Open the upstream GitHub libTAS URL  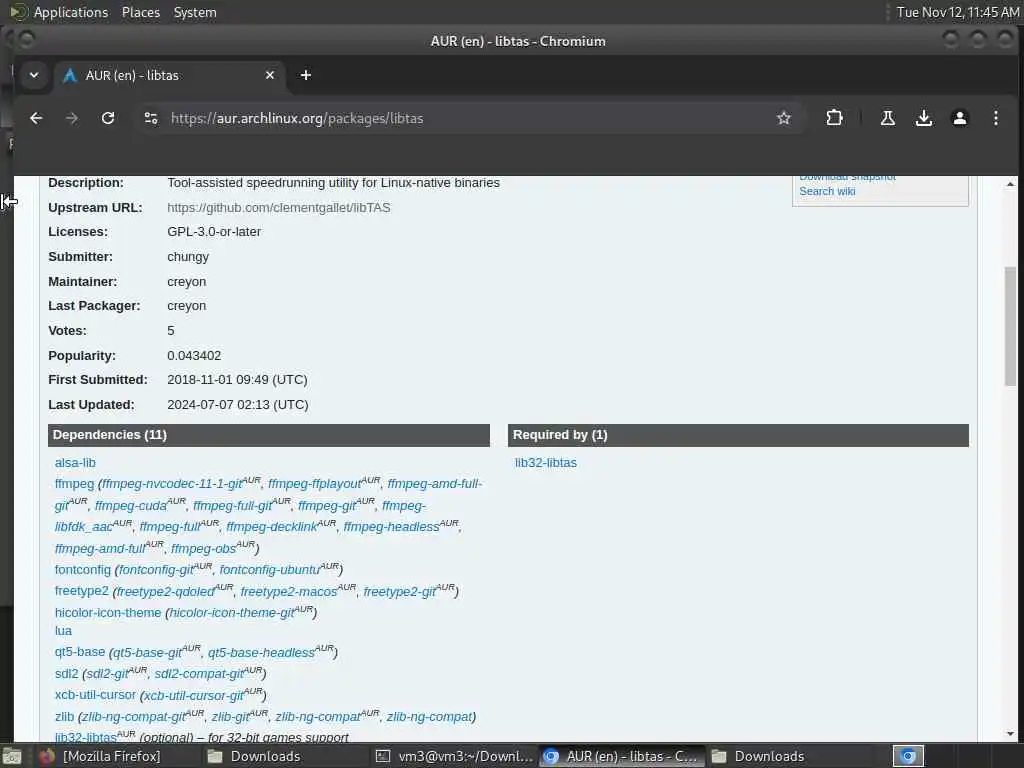coord(278,208)
